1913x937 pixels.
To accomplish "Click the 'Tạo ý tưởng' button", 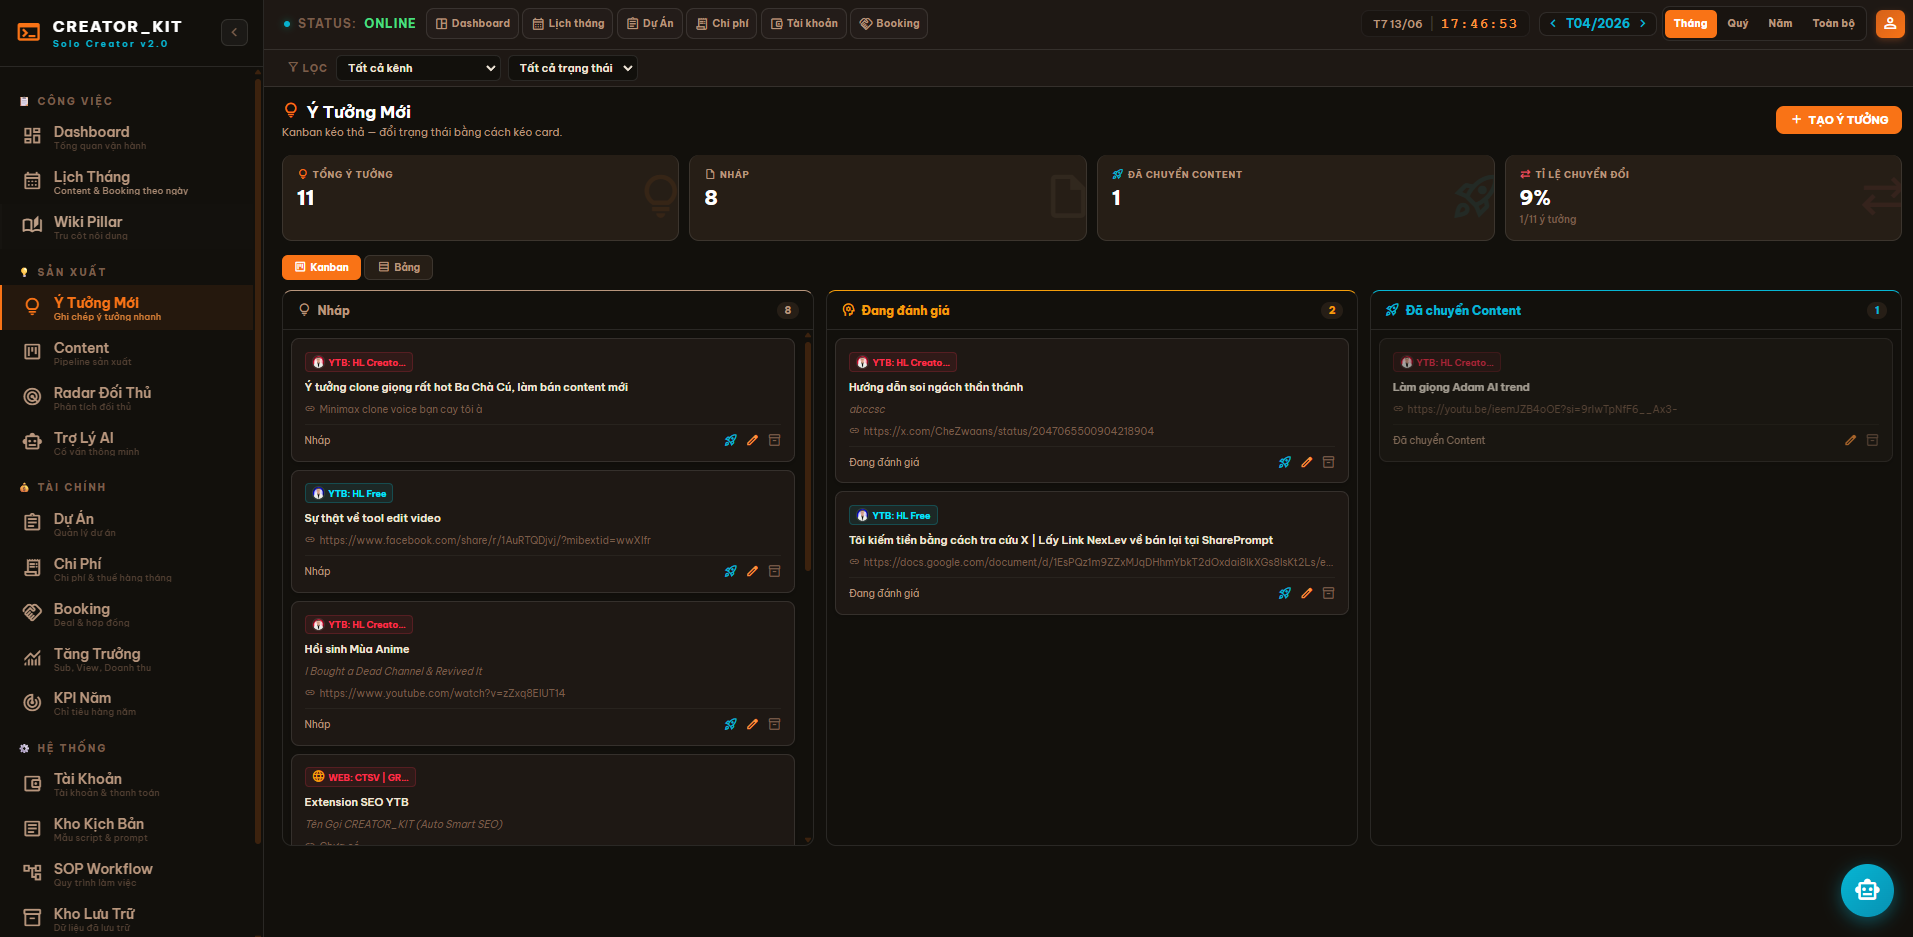I will click(1838, 120).
